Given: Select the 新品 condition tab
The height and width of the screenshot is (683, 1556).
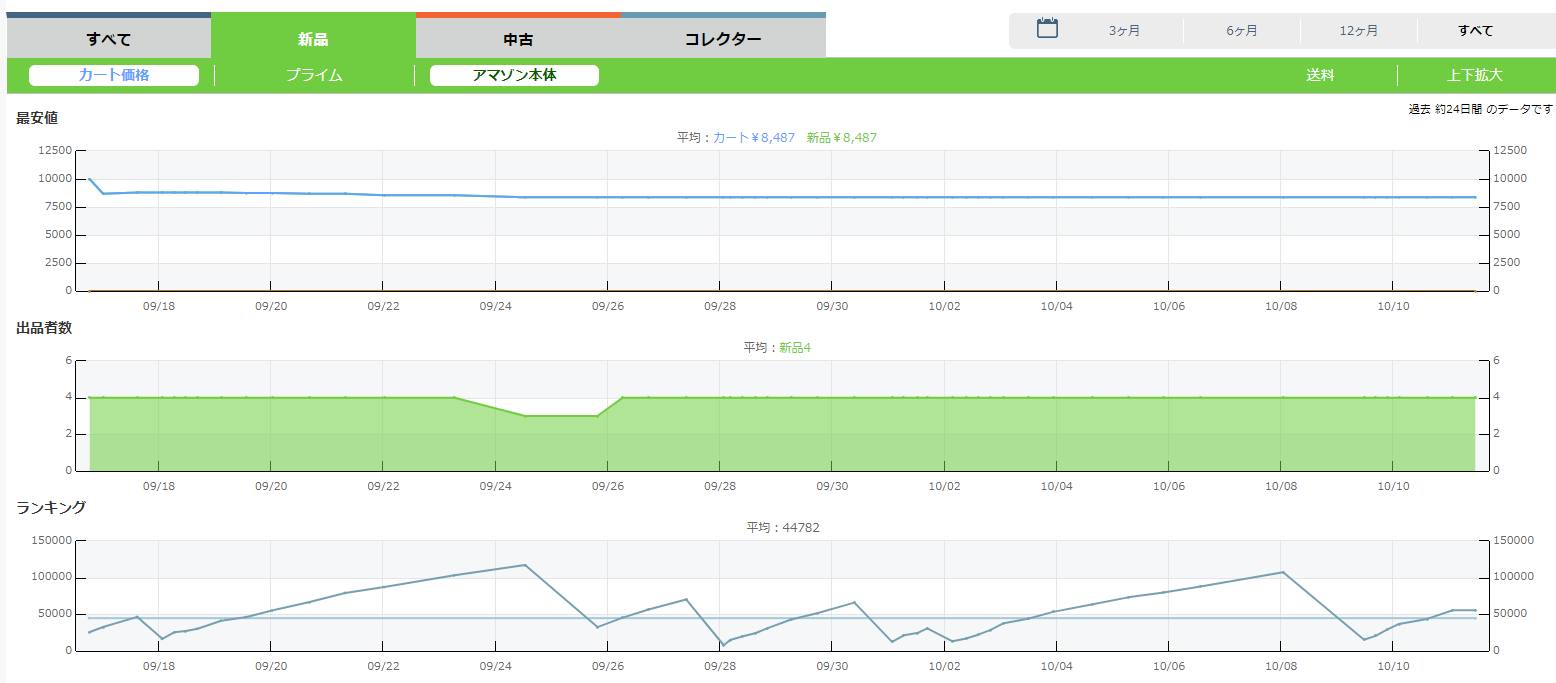Looking at the screenshot, I should pos(313,40).
